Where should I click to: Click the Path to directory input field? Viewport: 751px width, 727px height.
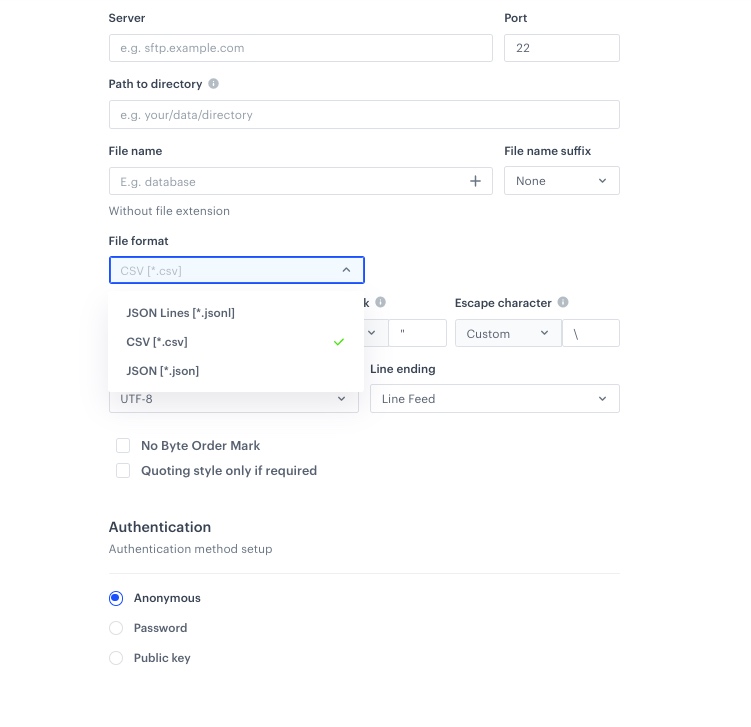tap(363, 115)
